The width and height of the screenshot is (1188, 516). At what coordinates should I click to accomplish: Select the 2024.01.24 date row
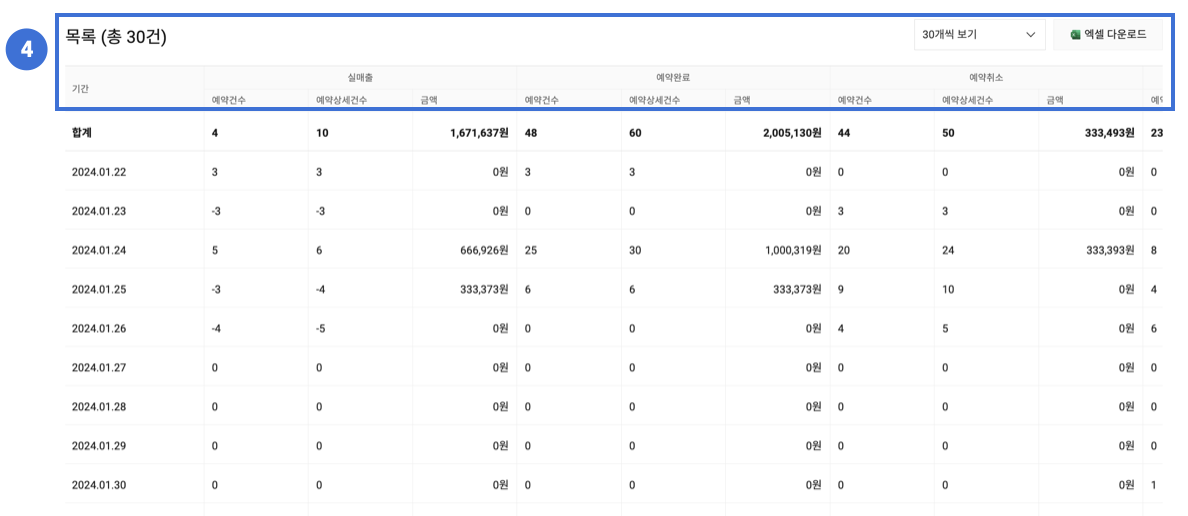pos(99,250)
